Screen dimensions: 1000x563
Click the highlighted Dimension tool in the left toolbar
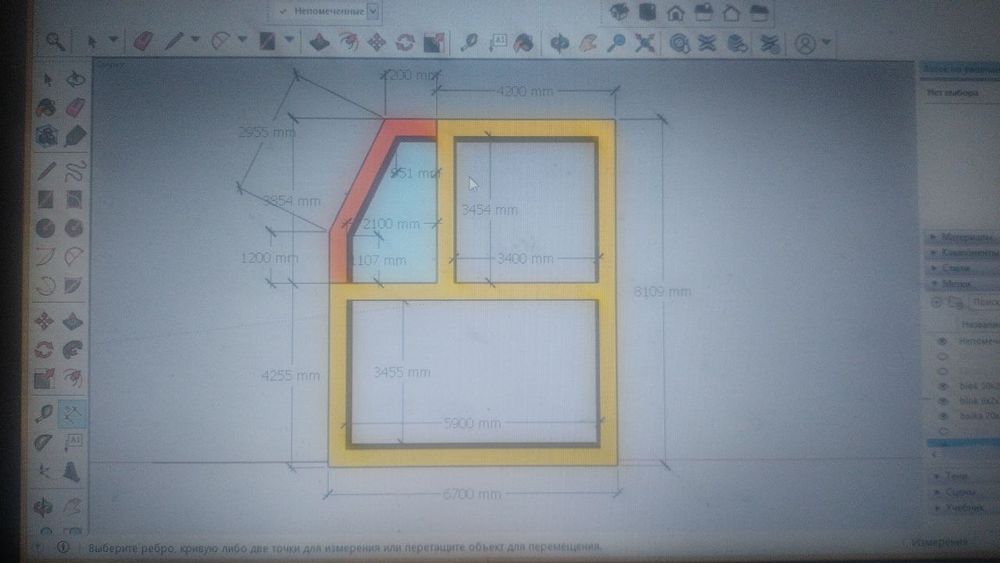(72, 414)
